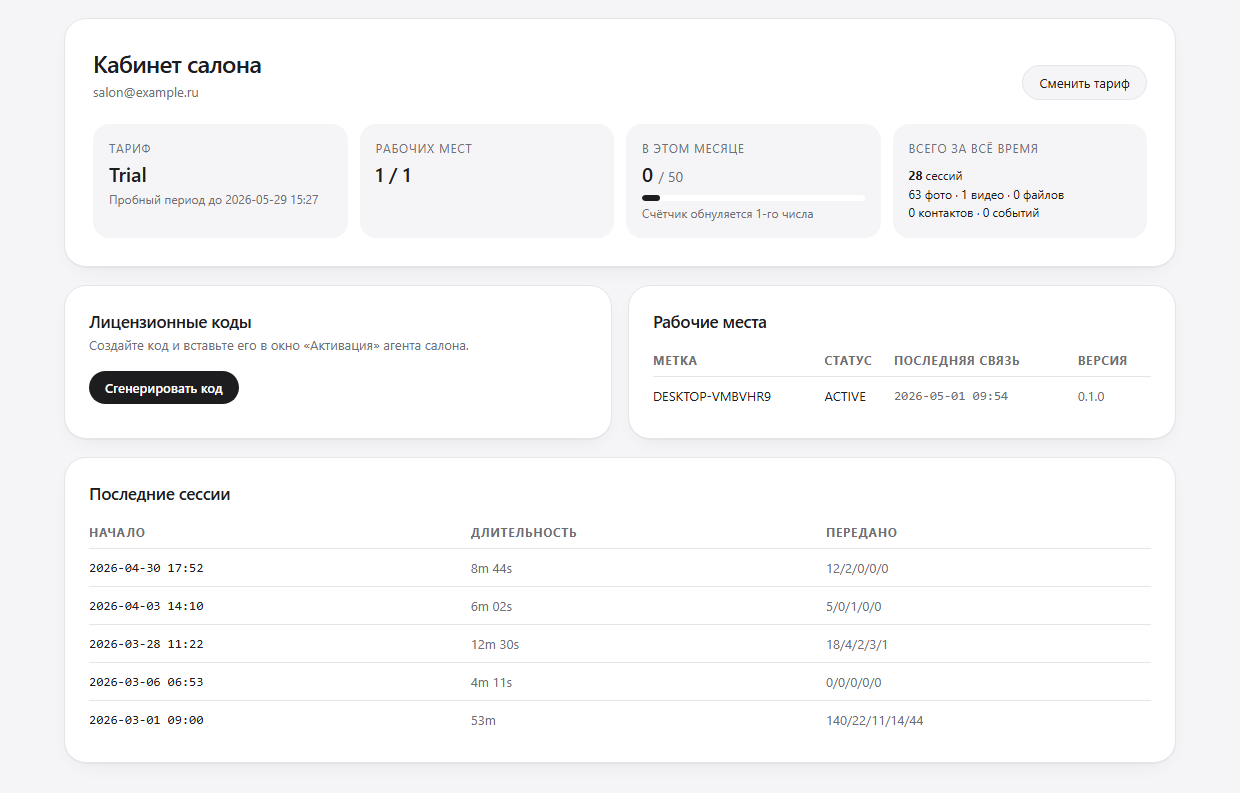Click the transferred value 18/4/2/3/1
Screen dimensions: 1240x793
click(x=857, y=644)
